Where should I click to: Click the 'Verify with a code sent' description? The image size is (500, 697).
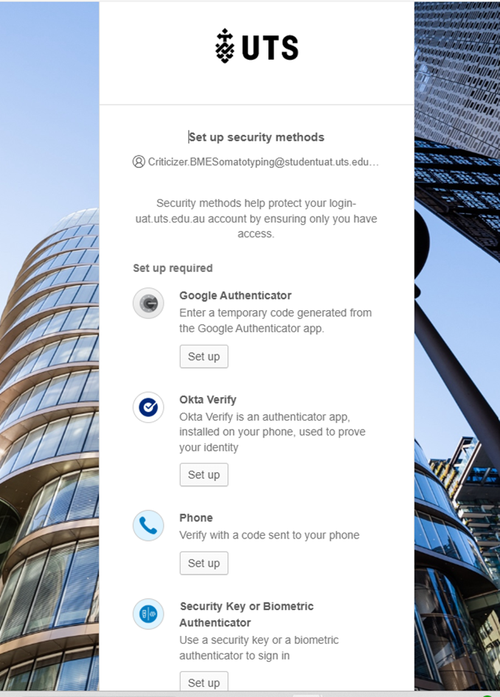click(x=269, y=535)
